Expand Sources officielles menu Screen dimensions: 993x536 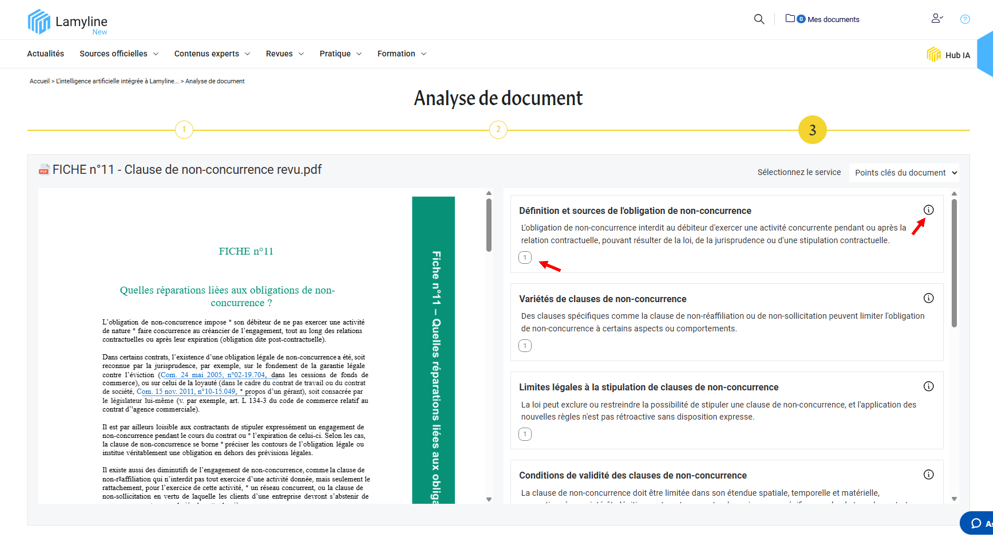(x=119, y=54)
